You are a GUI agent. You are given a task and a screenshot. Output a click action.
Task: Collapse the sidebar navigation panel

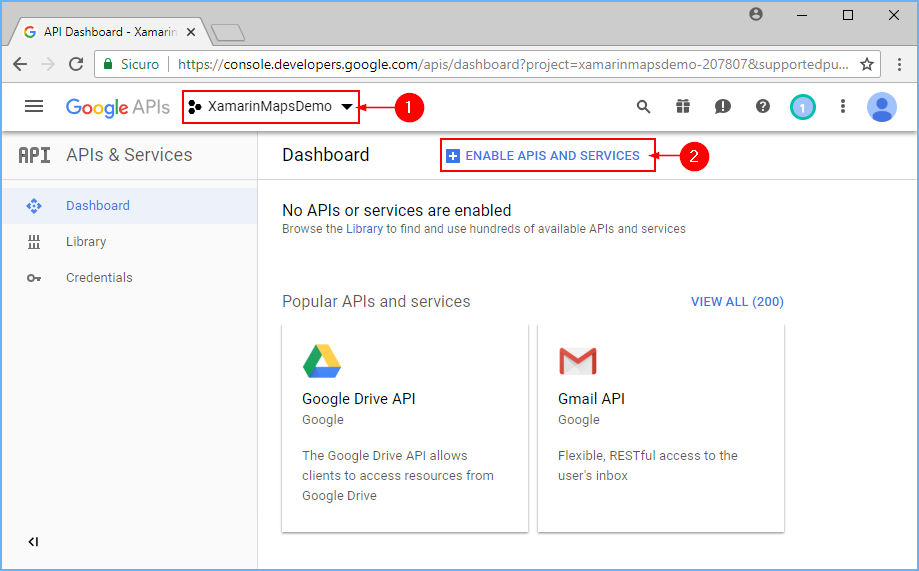(x=33, y=542)
